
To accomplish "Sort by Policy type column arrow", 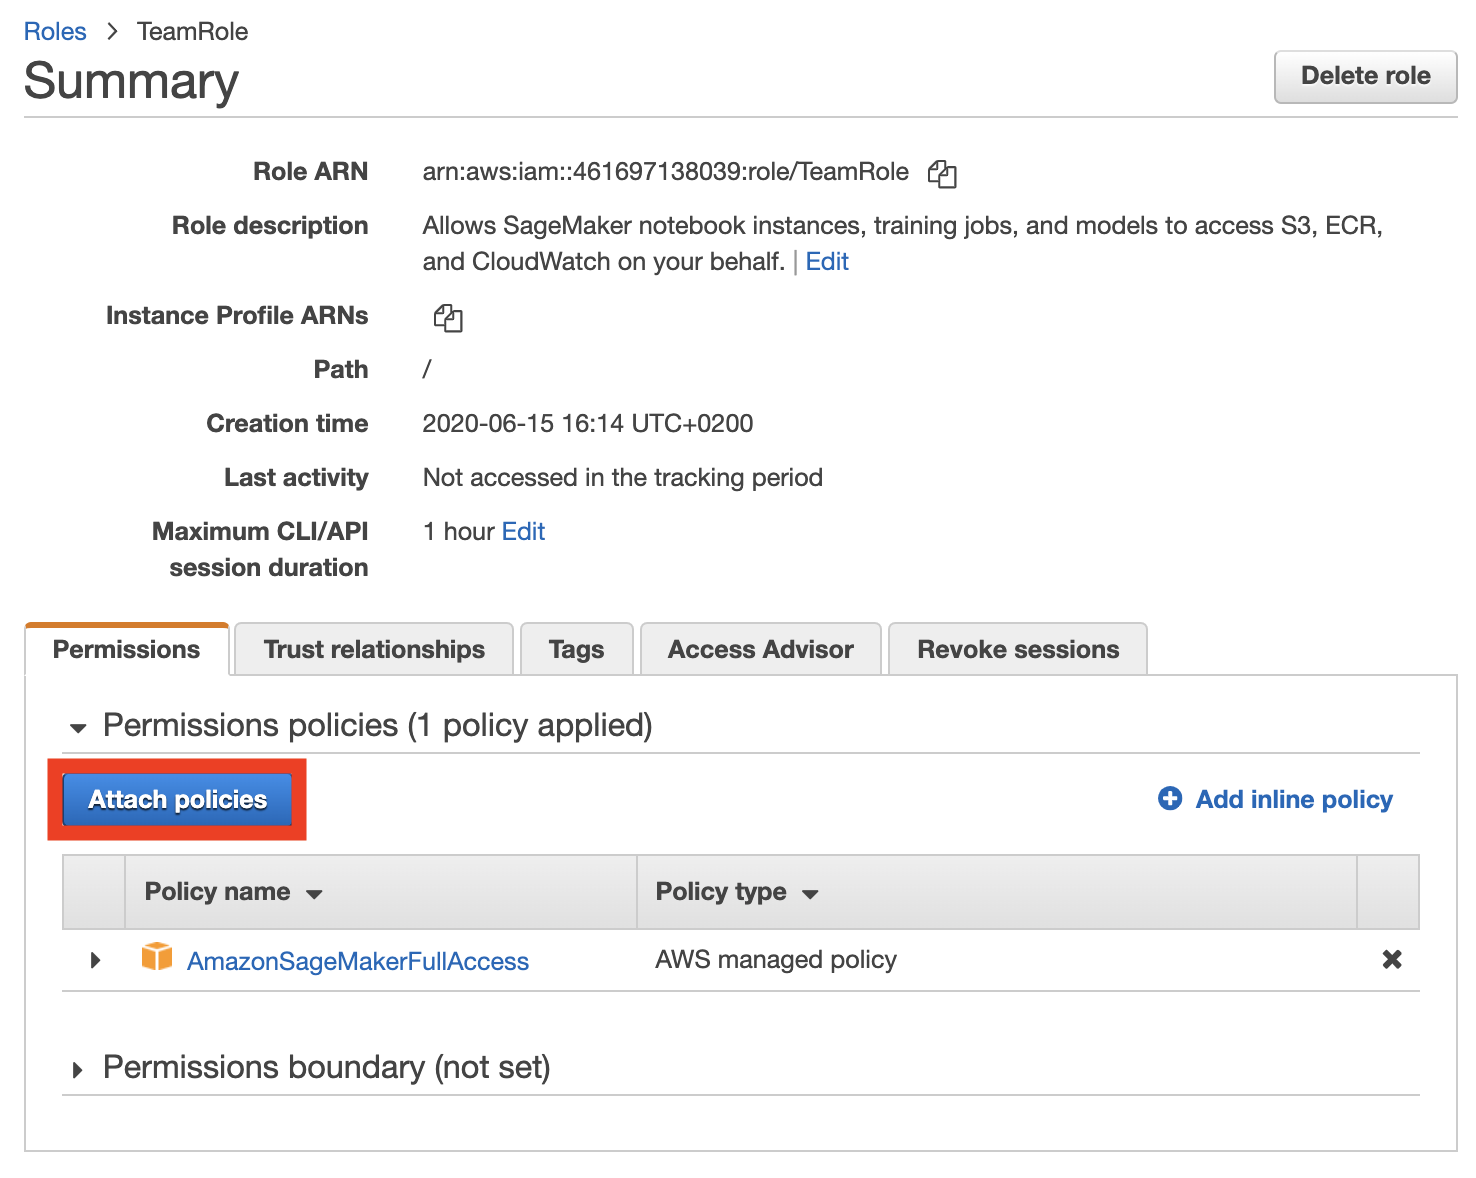I will click(x=810, y=894).
